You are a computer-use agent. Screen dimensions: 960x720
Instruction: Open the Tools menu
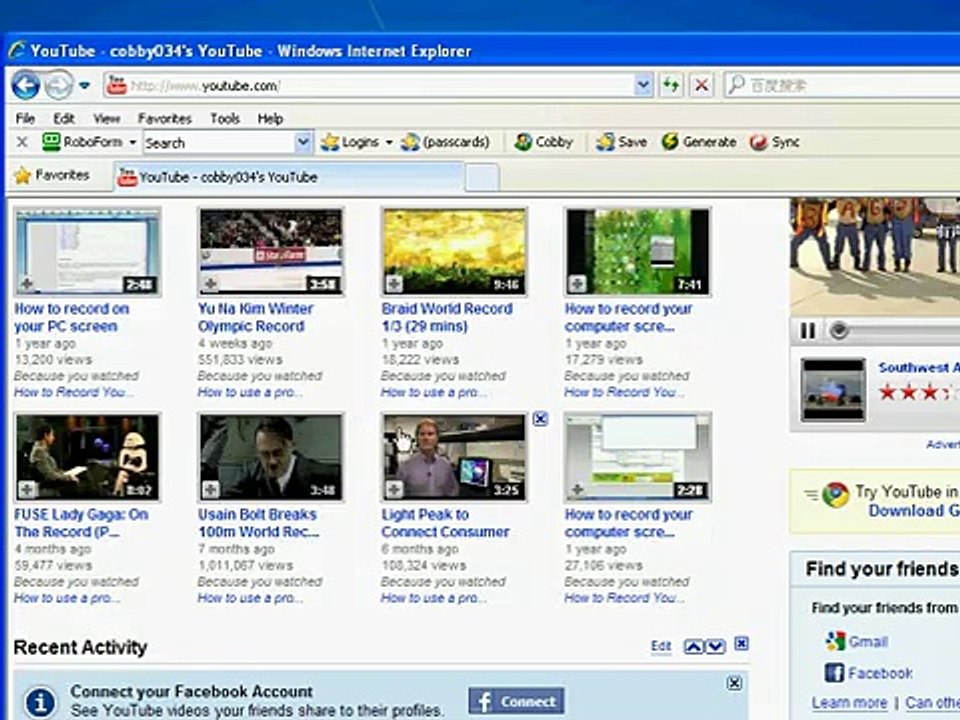pos(225,118)
